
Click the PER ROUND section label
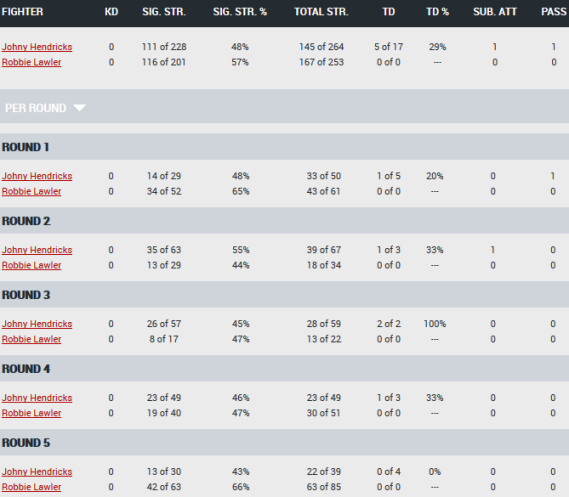click(x=36, y=108)
